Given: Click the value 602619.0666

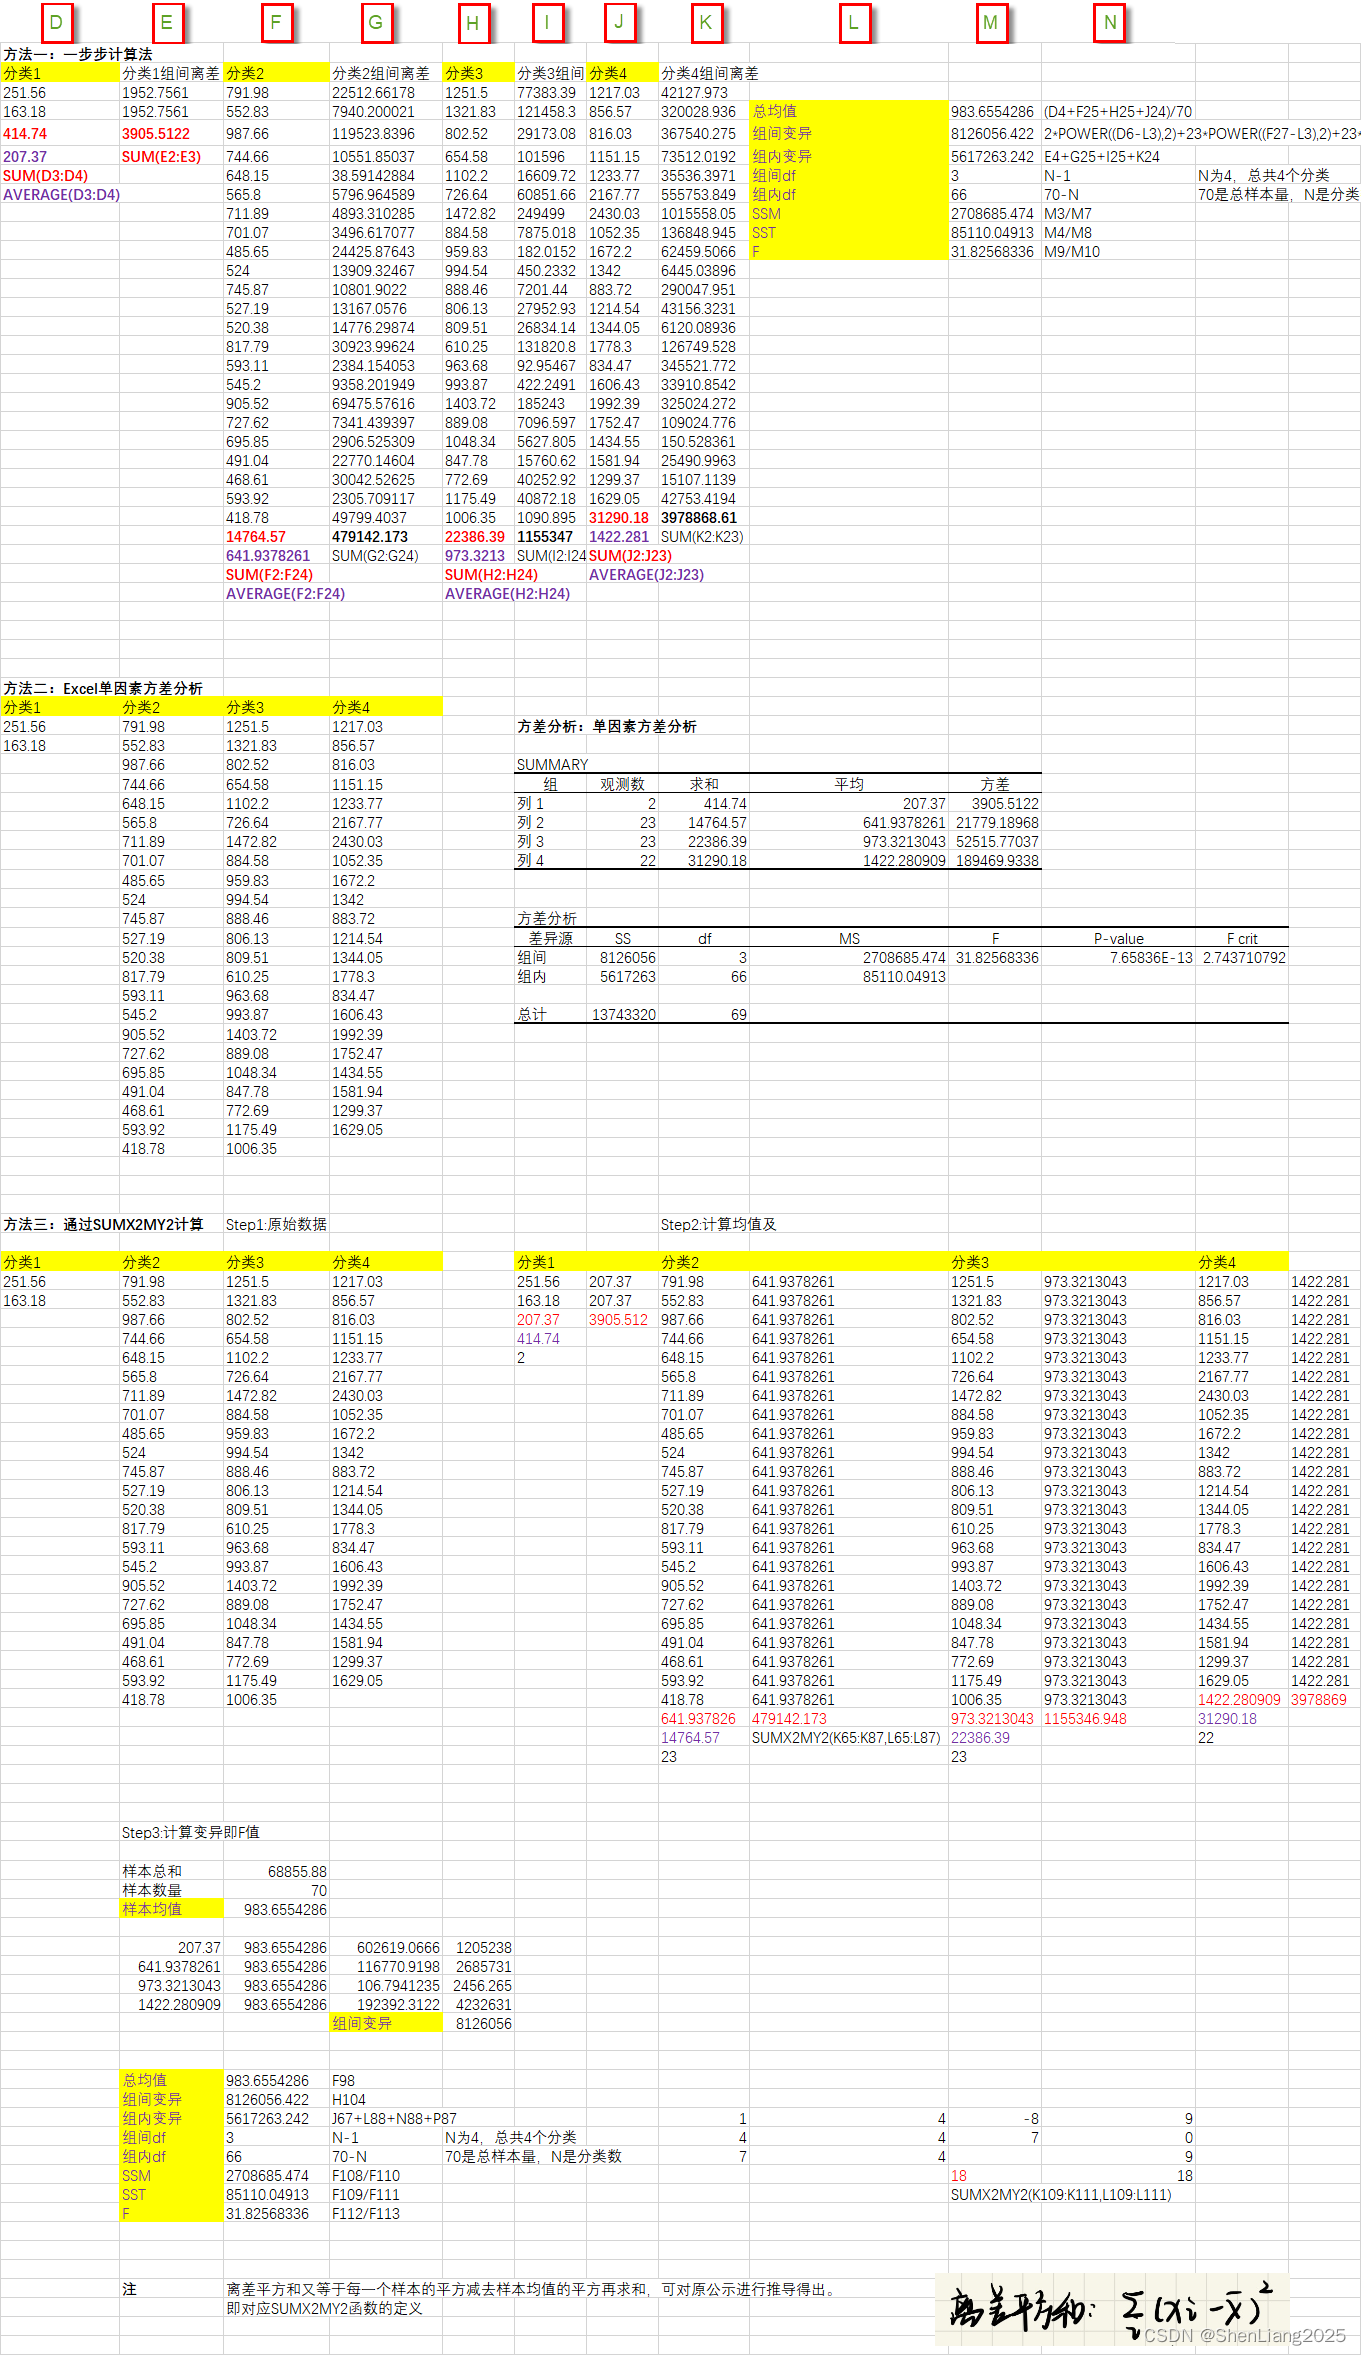Looking at the screenshot, I should click(x=398, y=1947).
